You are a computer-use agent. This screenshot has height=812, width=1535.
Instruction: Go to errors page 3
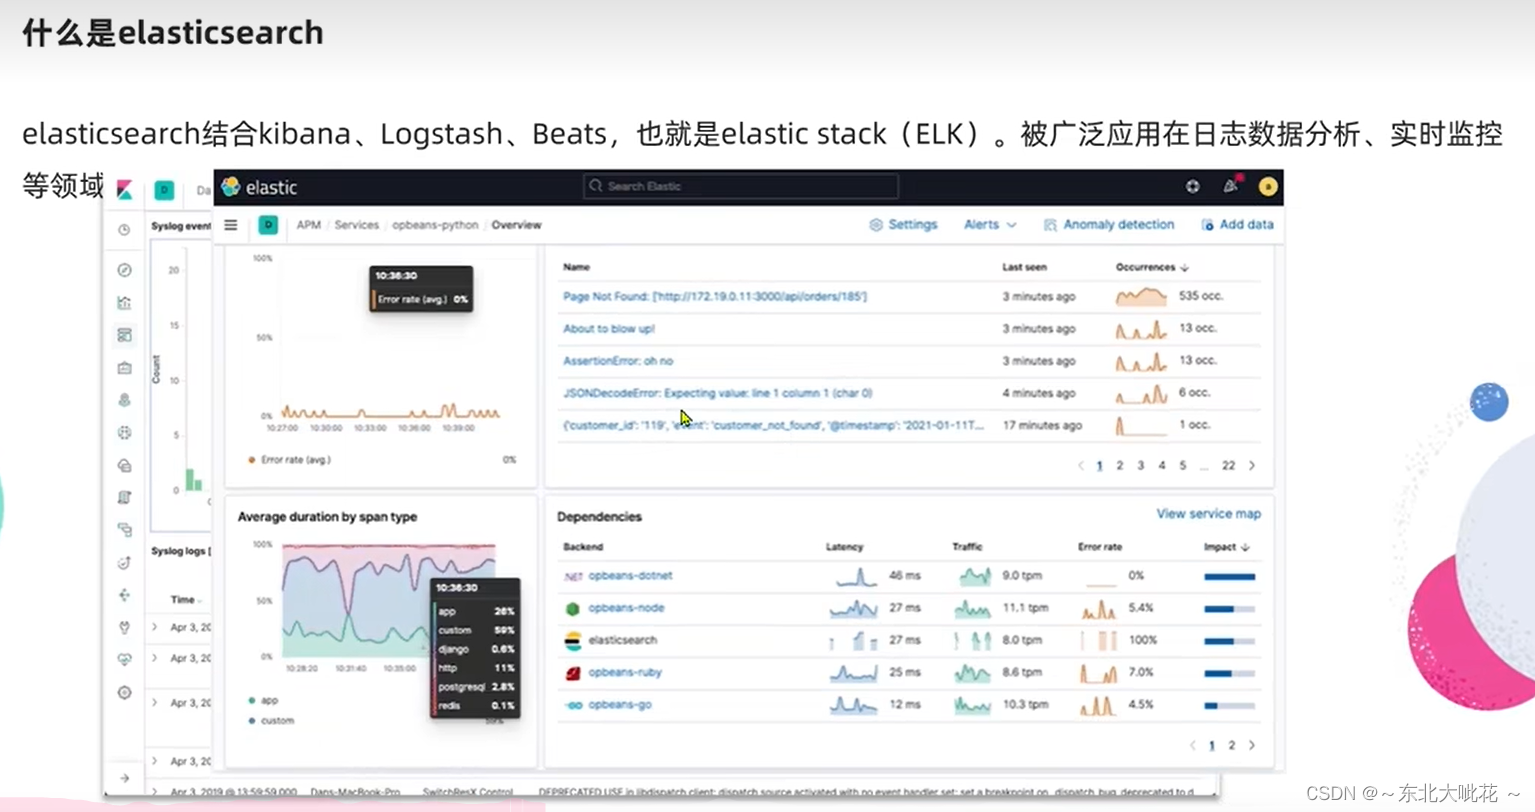click(x=1140, y=465)
